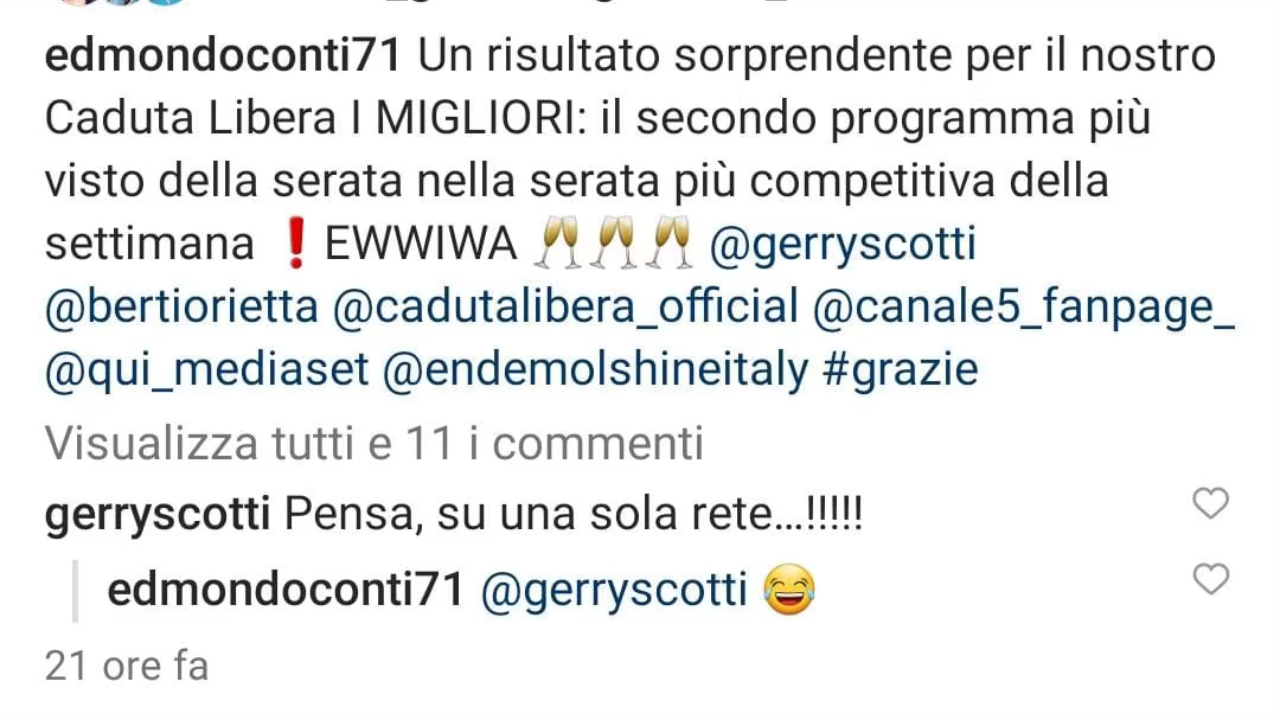1280x720 pixels.
Task: Open the @bertiorietta mention
Action: [x=181, y=308]
